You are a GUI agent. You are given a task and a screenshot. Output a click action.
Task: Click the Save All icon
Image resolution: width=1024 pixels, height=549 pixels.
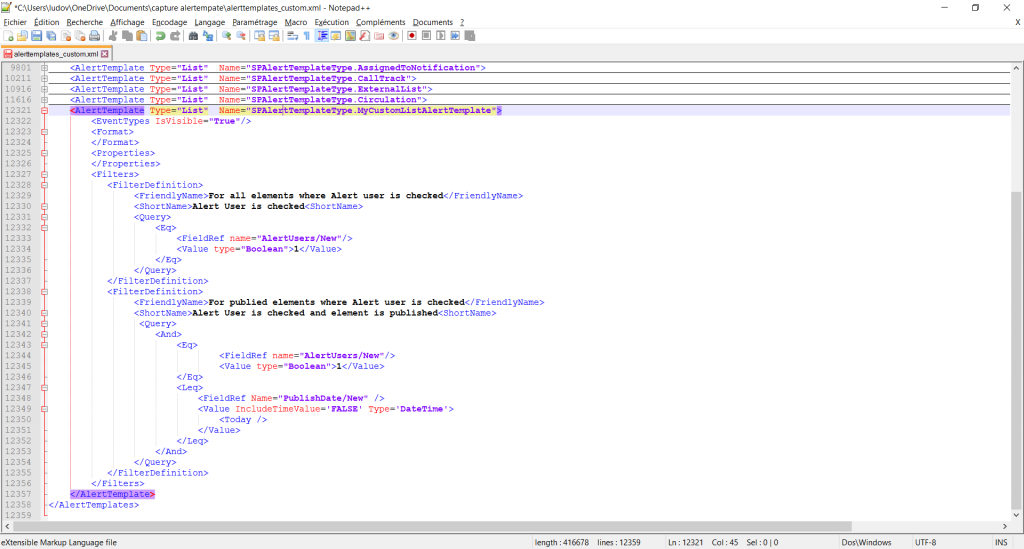pos(51,36)
